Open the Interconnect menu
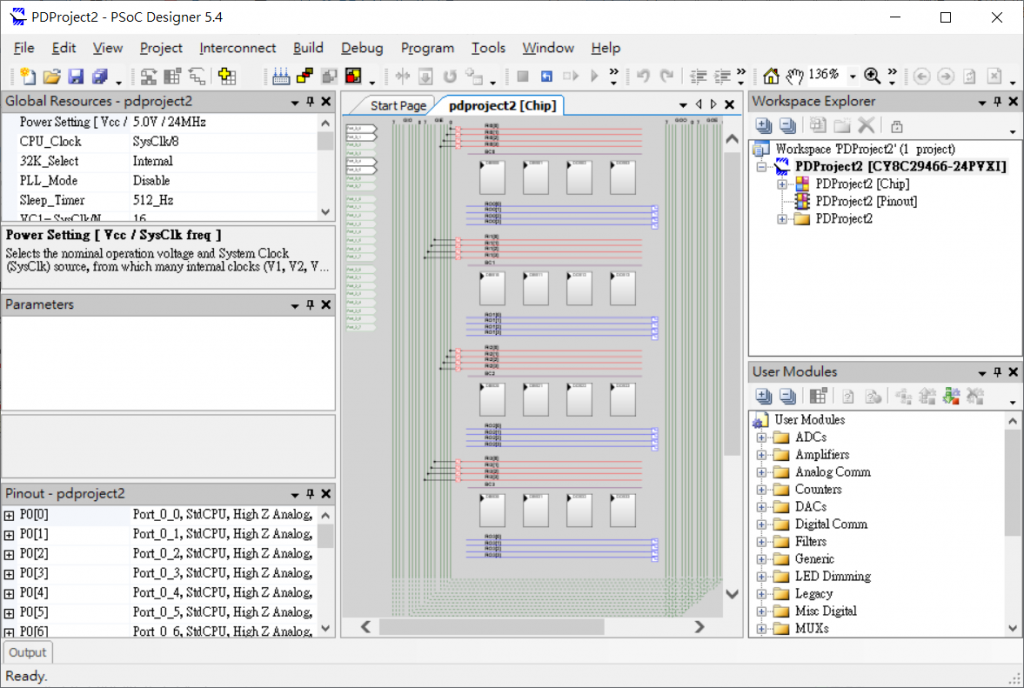Viewport: 1024px width, 688px height. coord(238,48)
